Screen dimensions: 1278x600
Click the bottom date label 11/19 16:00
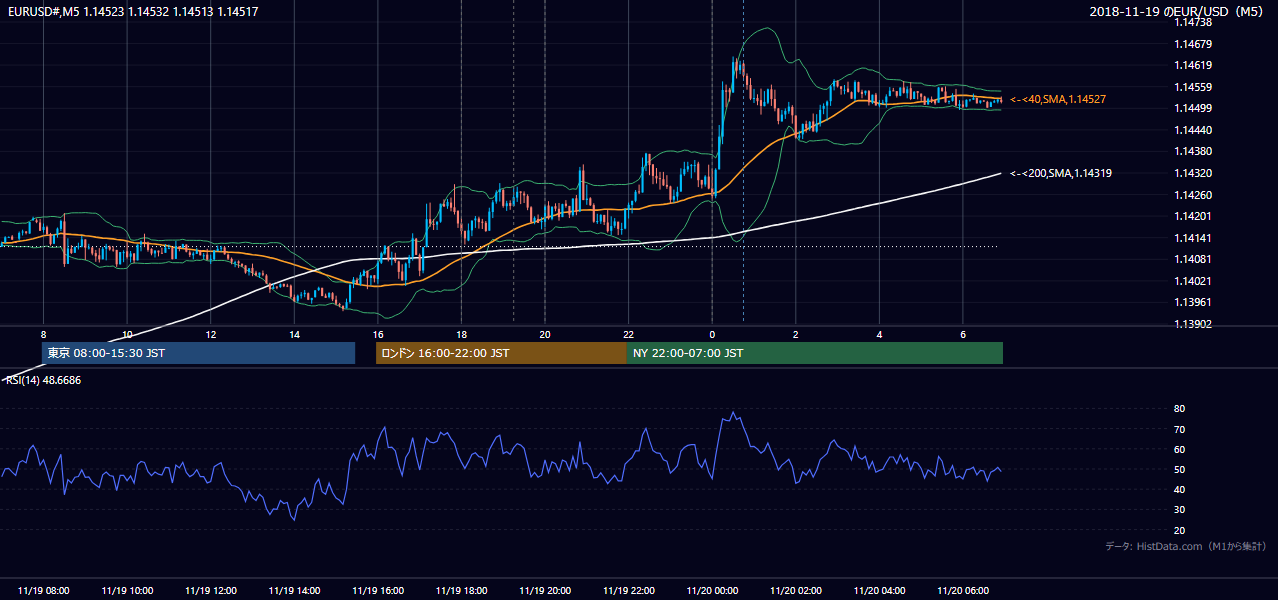point(378,591)
